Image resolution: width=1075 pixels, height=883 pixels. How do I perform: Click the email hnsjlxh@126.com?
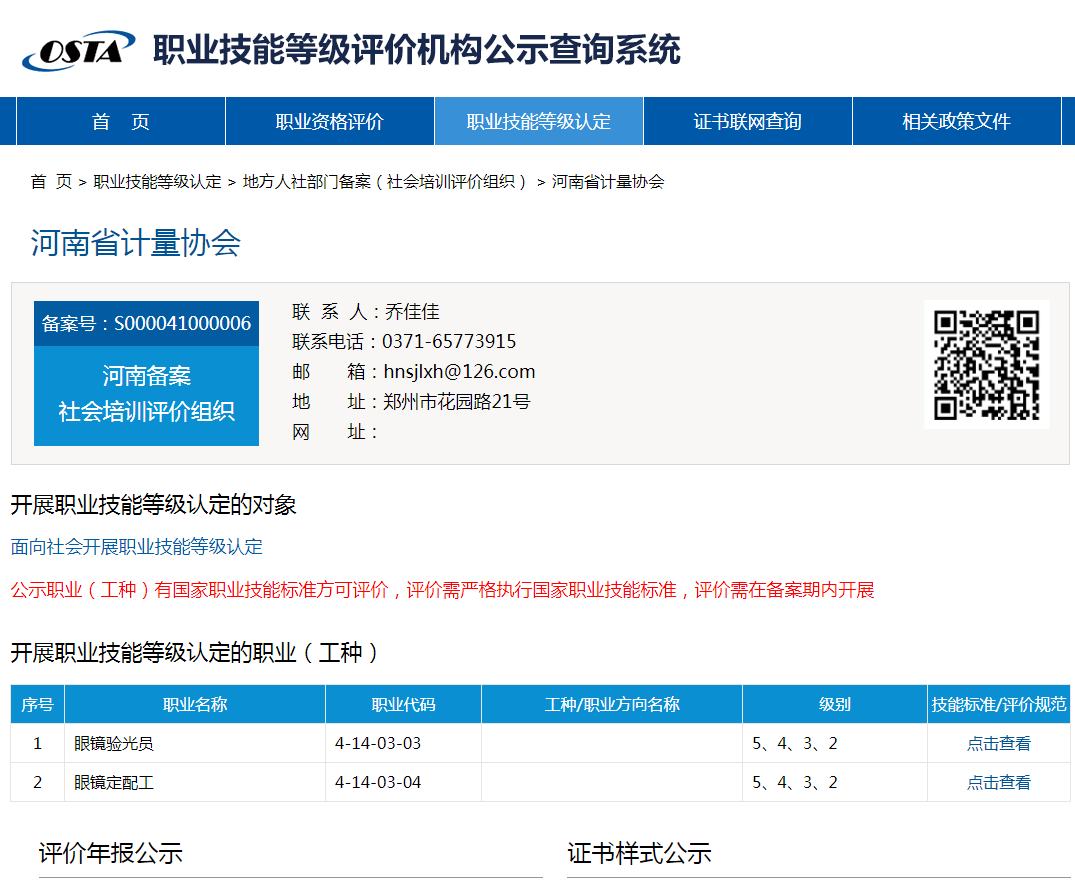[x=459, y=372]
